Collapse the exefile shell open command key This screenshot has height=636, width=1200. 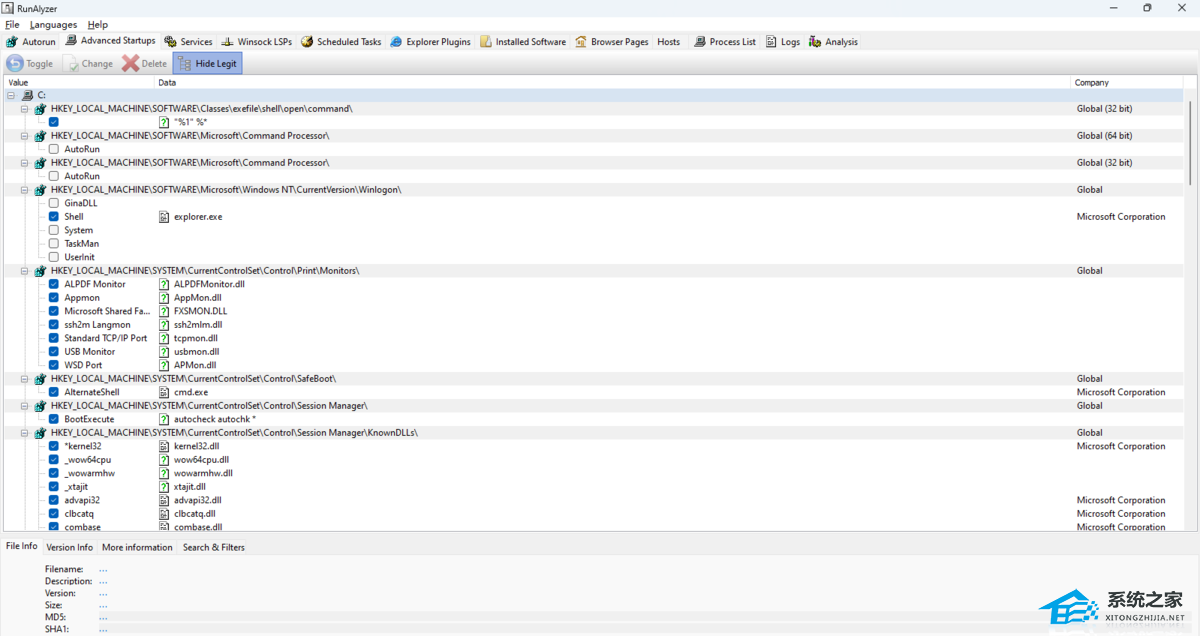(25, 108)
